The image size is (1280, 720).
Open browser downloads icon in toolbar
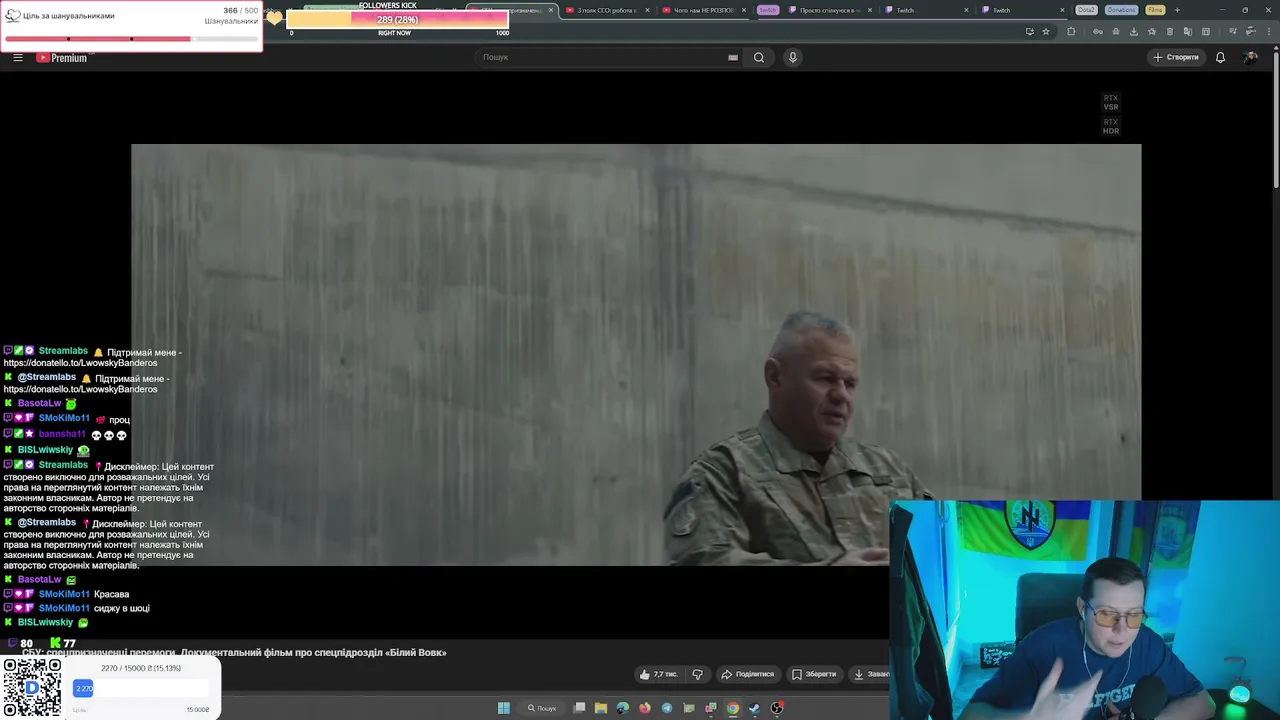click(1134, 32)
